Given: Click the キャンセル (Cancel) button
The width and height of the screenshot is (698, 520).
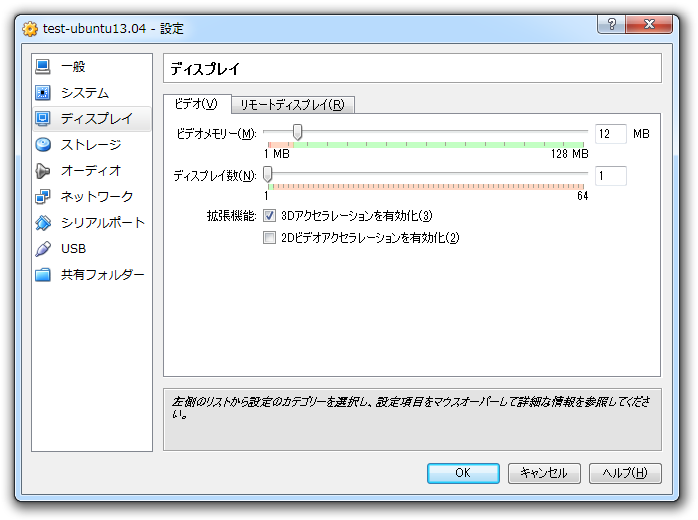Looking at the screenshot, I should coord(544,473).
